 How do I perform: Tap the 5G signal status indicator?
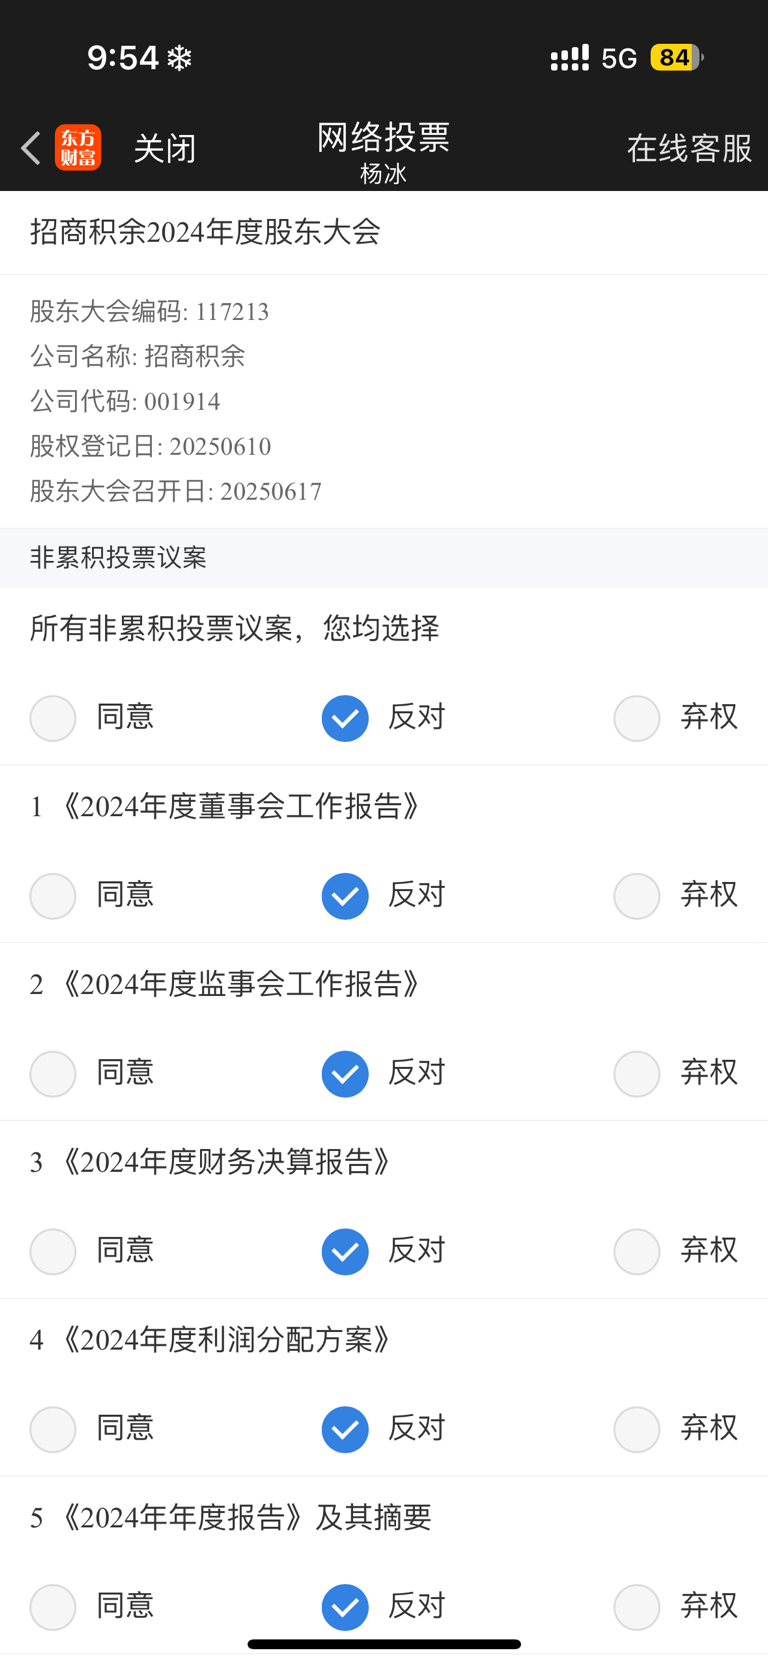619,58
